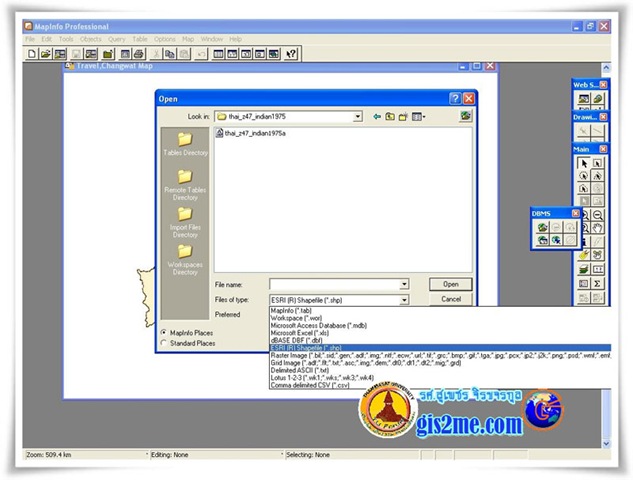Click the context Help arrow-question icon
633x480 pixels.
pos(291,54)
